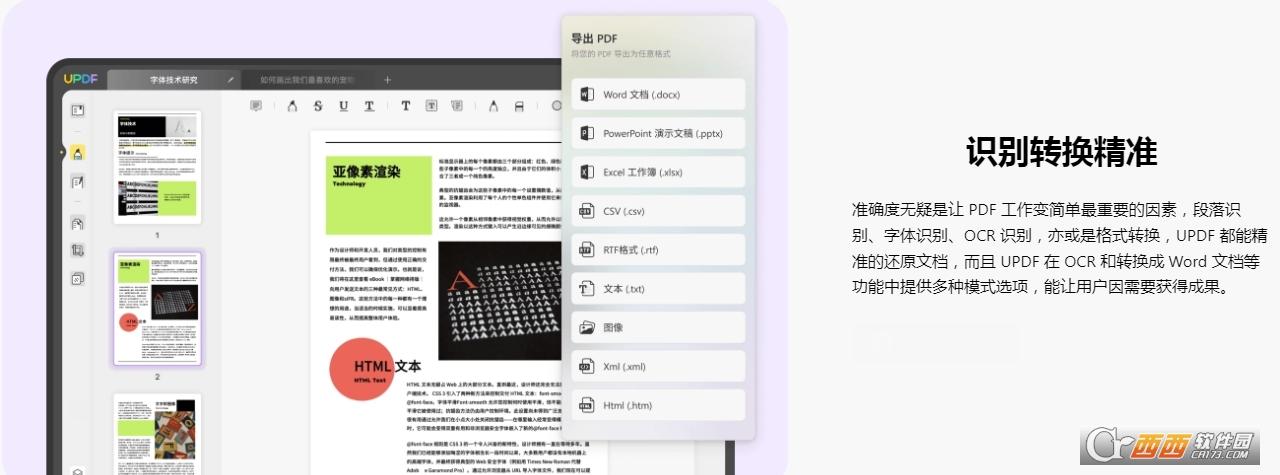Click the PowerPoint file icon
This screenshot has height=475, width=1280.
[x=587, y=133]
